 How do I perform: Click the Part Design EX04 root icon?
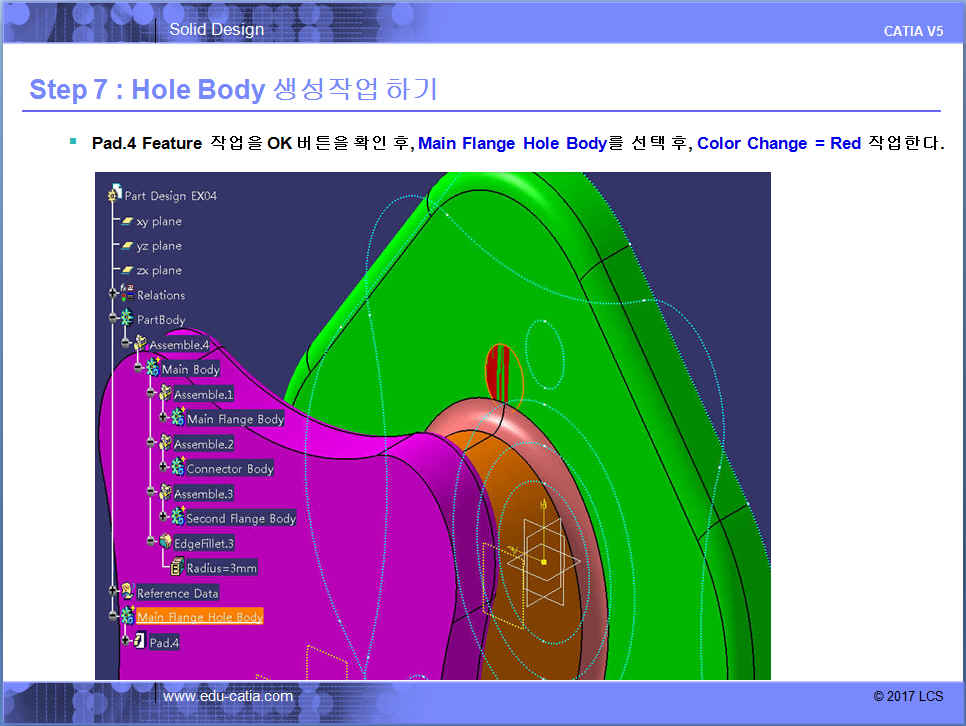click(115, 196)
